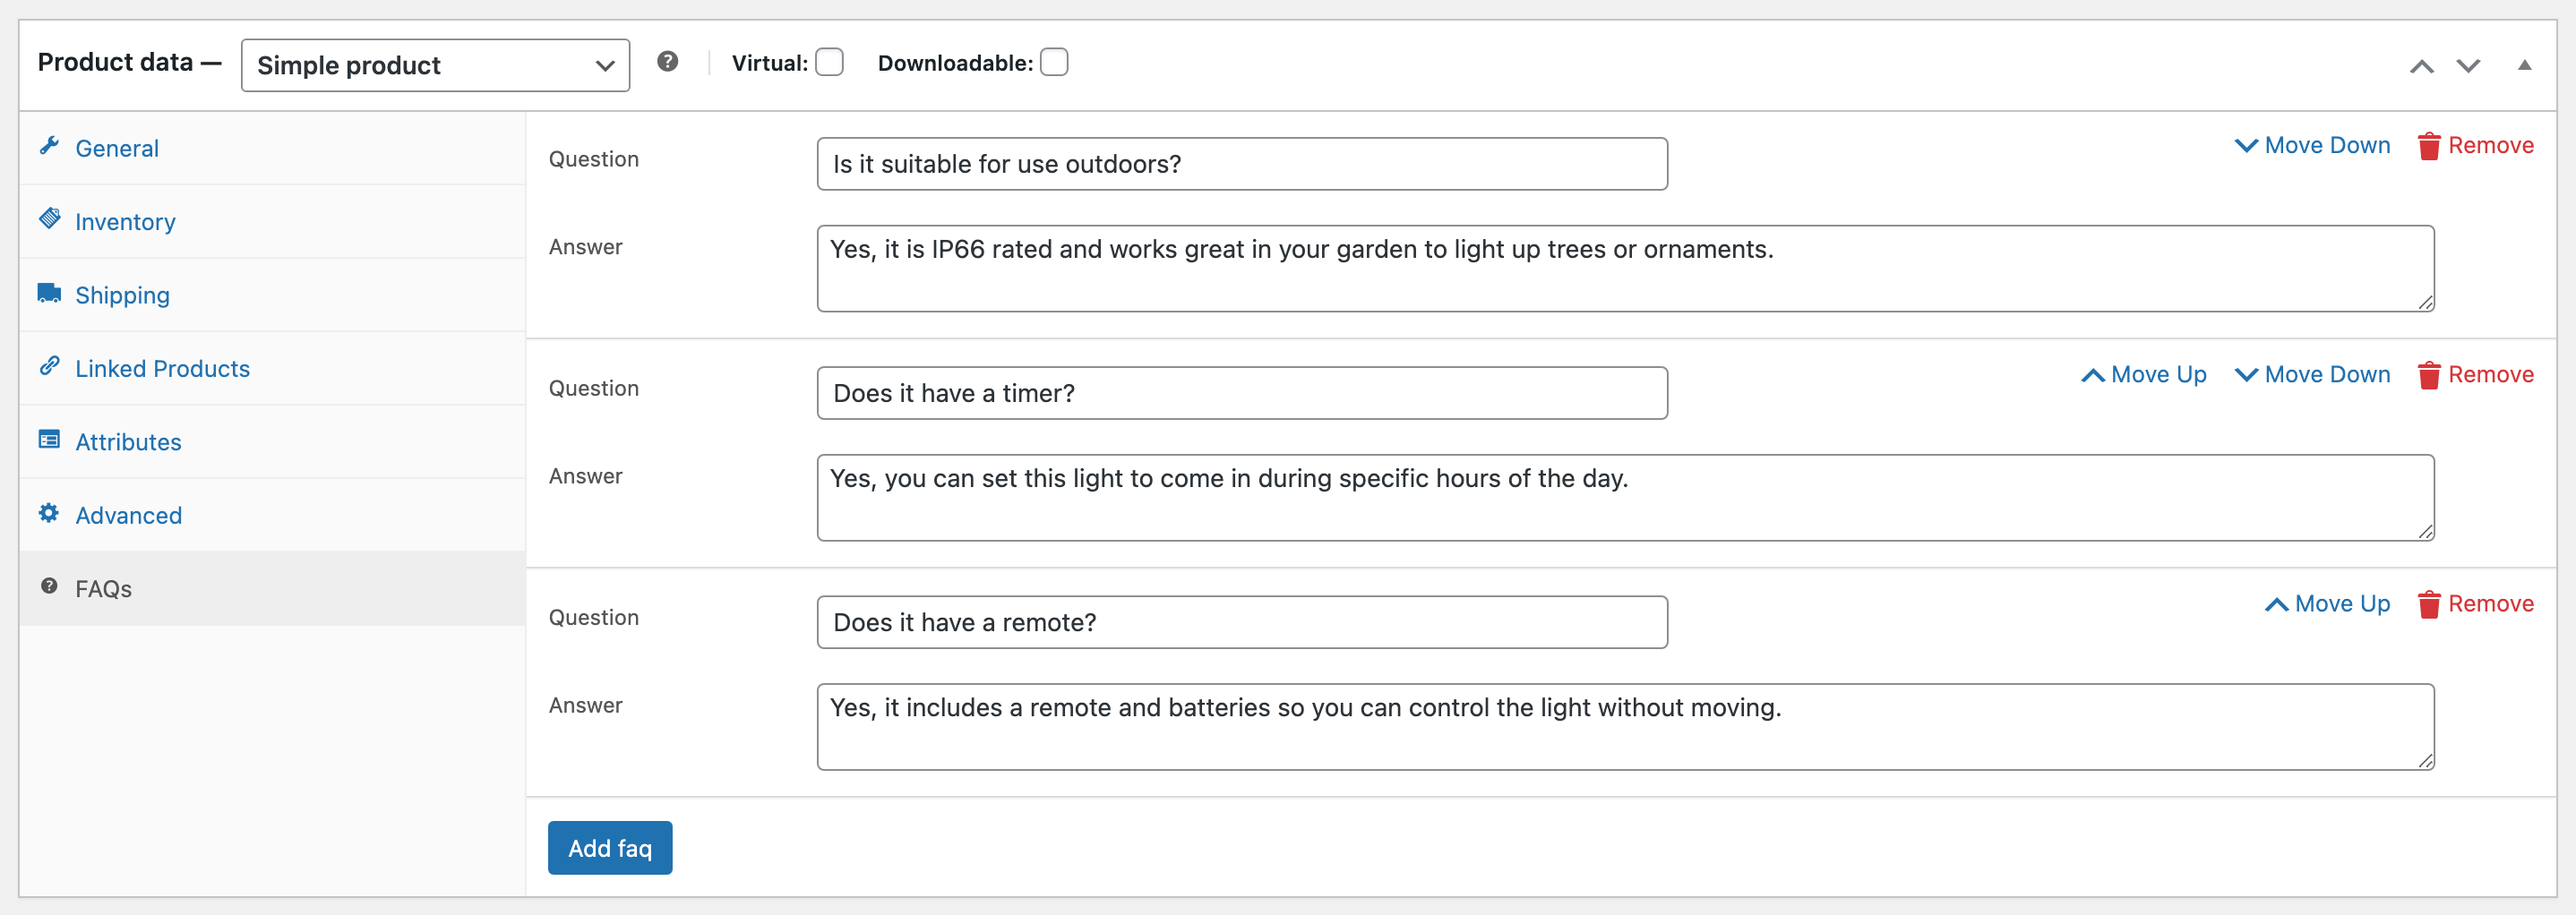Move the remote question up
The width and height of the screenshot is (2576, 915).
pos(2327,603)
